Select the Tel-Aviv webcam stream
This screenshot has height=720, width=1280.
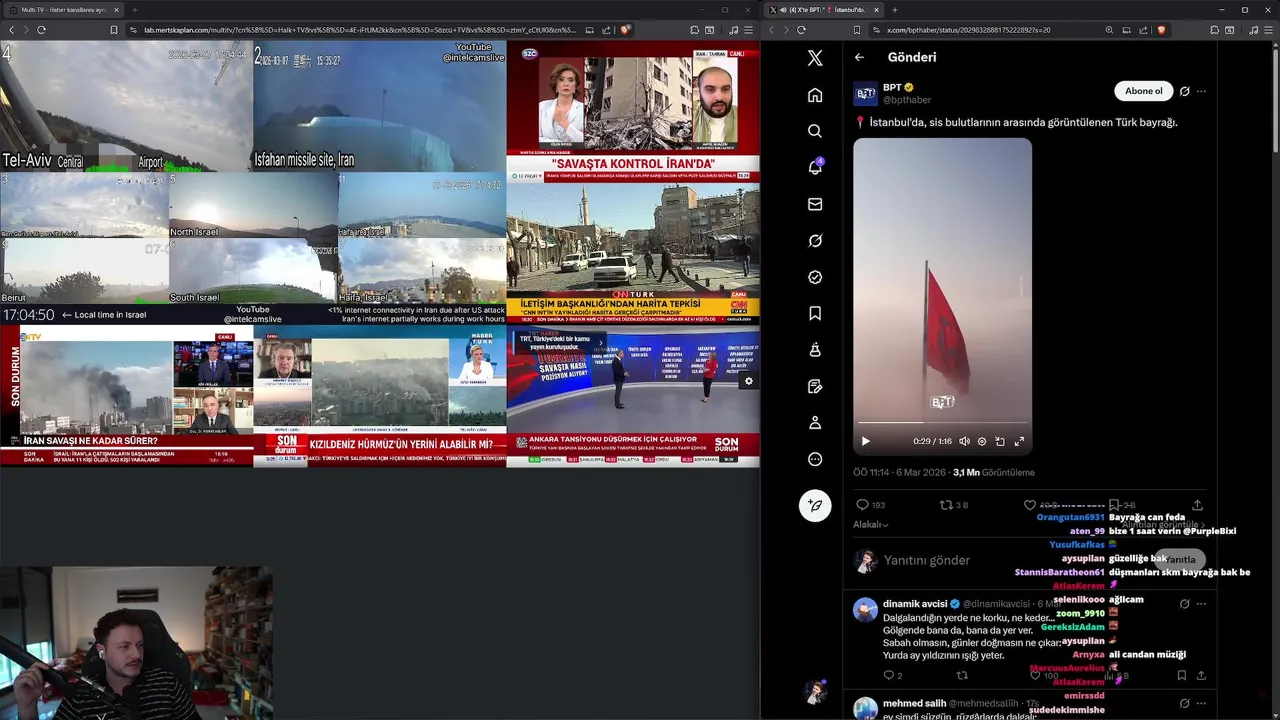coord(126,107)
